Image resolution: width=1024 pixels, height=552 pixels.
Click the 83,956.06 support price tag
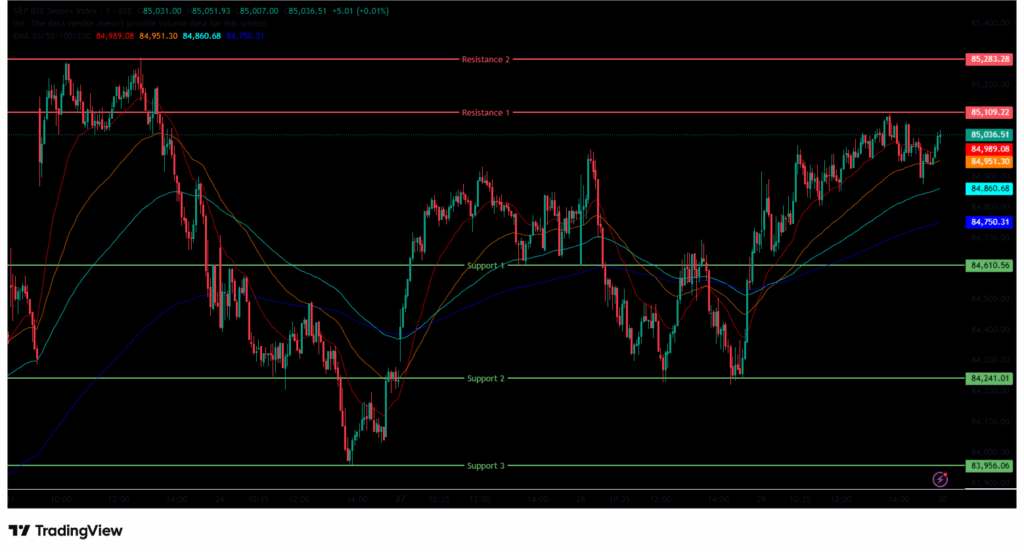click(990, 466)
